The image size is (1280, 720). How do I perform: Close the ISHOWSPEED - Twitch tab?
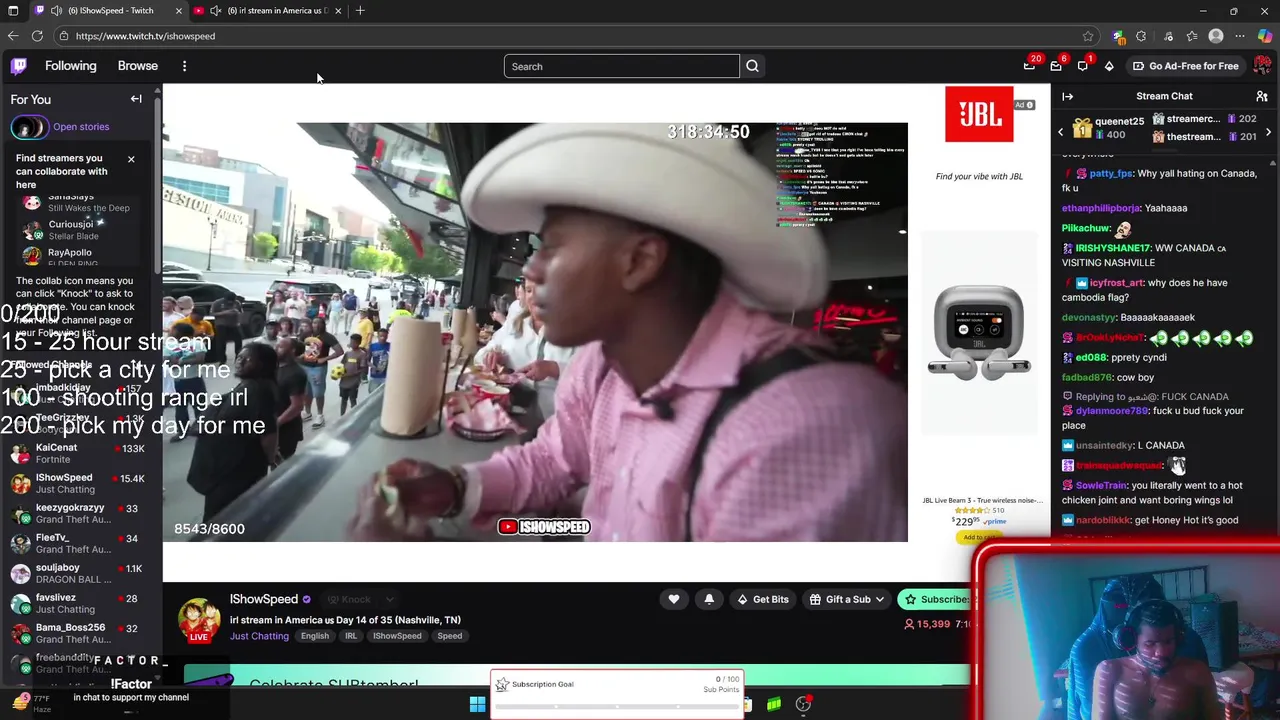[x=179, y=11]
